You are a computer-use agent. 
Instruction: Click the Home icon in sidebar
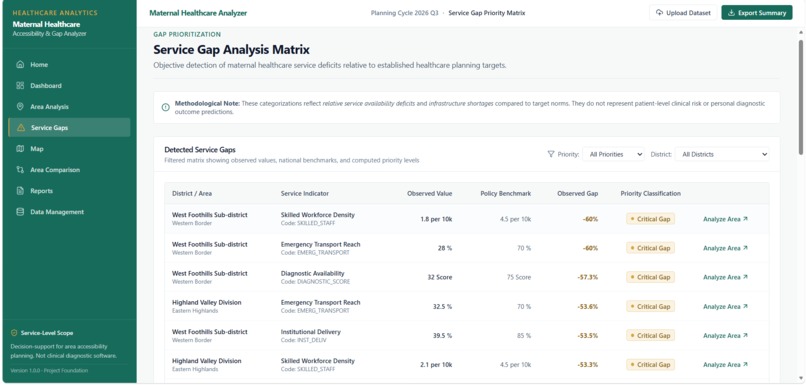coord(20,65)
